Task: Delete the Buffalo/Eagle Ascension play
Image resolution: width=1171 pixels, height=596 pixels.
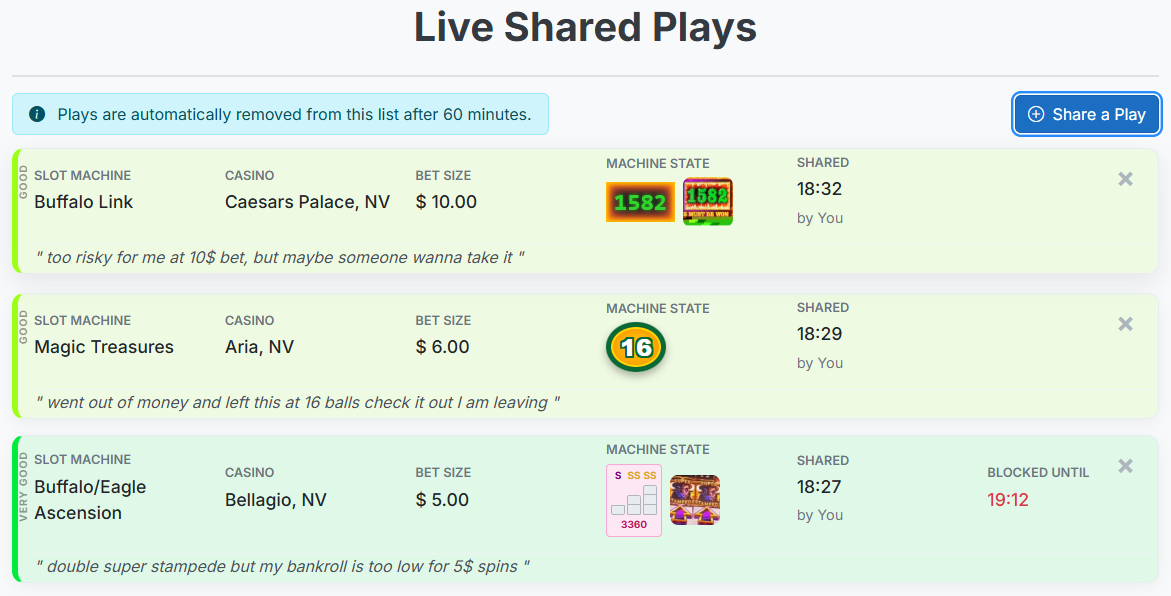Action: click(1125, 466)
